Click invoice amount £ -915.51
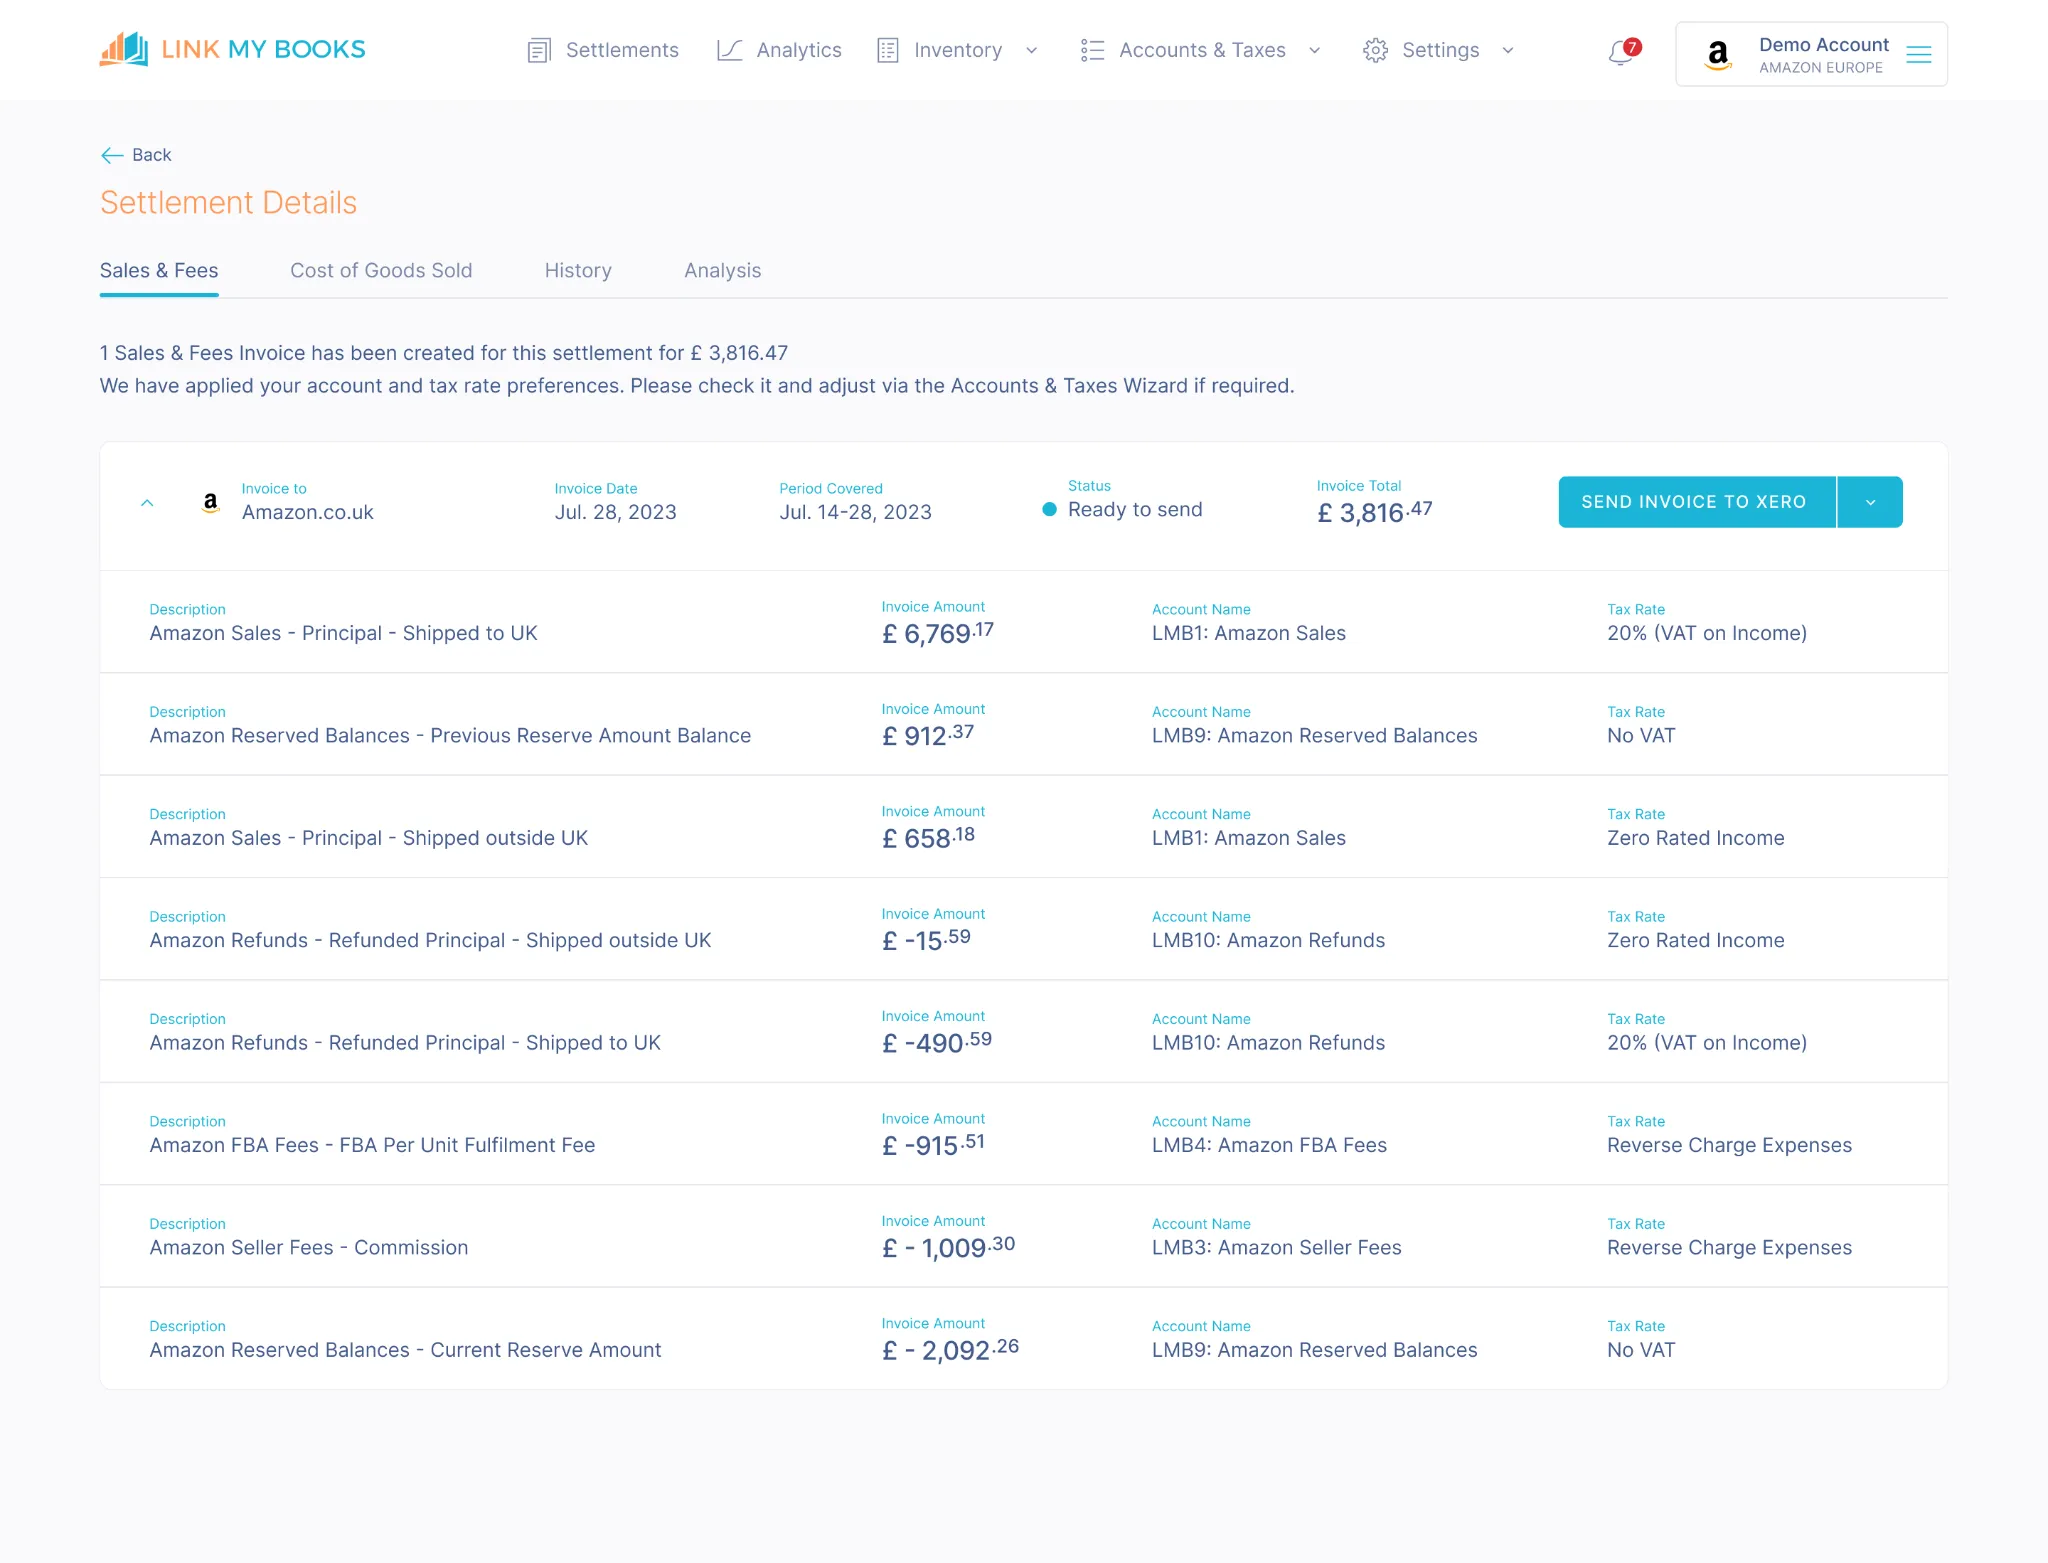The image size is (2048, 1563). 933,1146
